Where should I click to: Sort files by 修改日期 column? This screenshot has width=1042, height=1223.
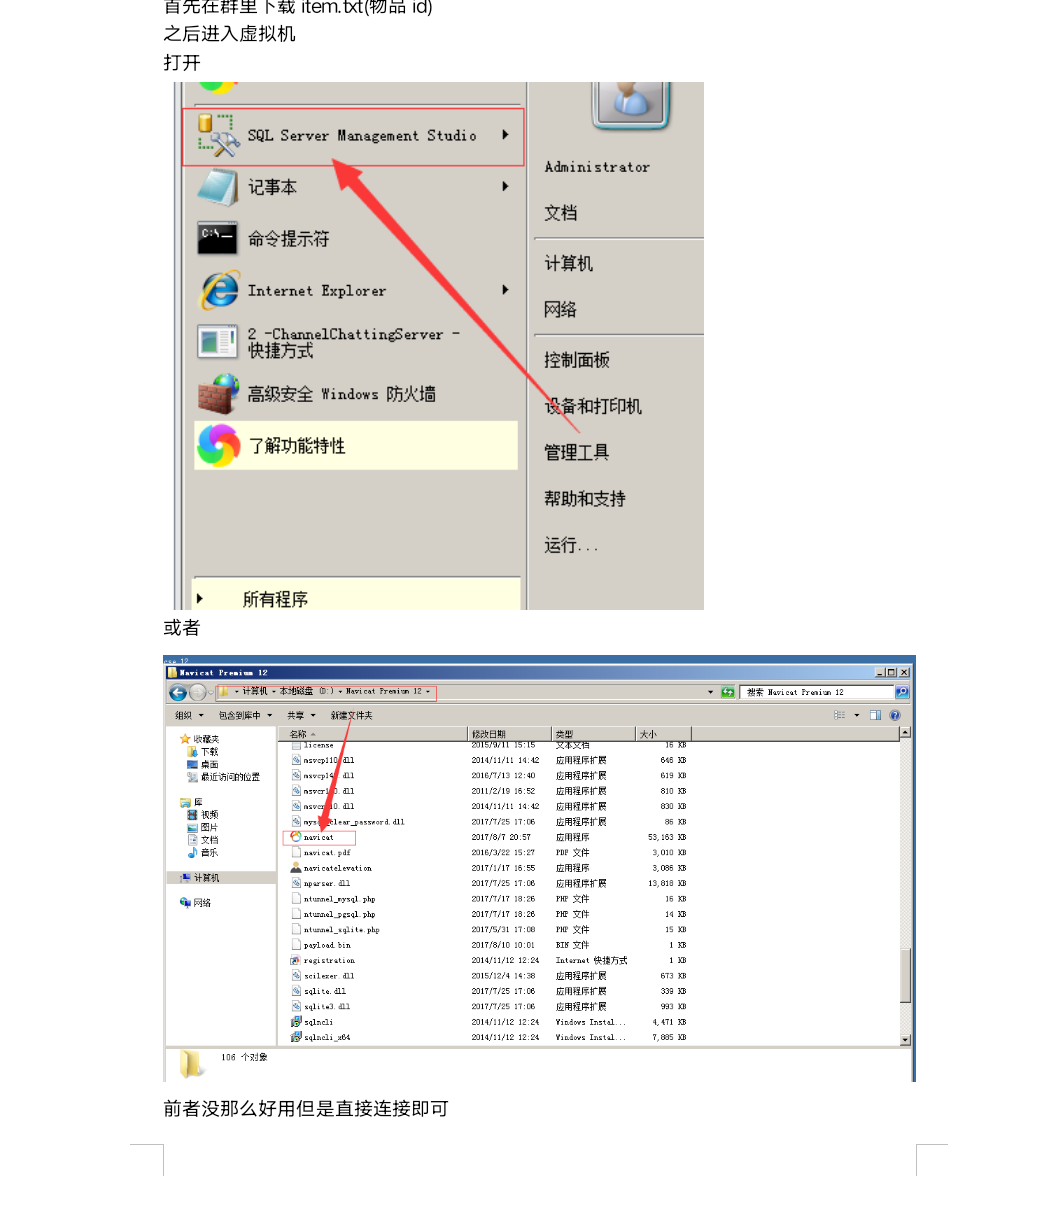coord(510,734)
